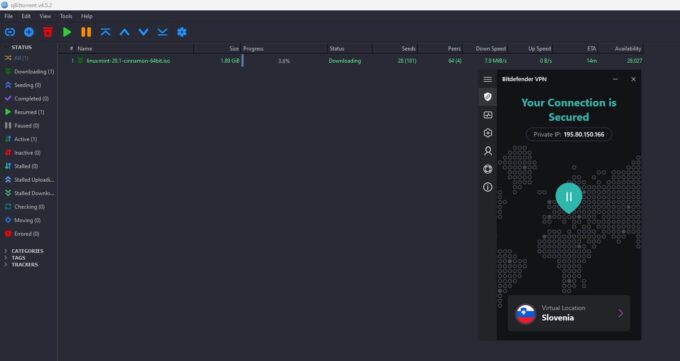The height and width of the screenshot is (361, 680).
Task: Sort by Name column header
Action: pos(134,49)
